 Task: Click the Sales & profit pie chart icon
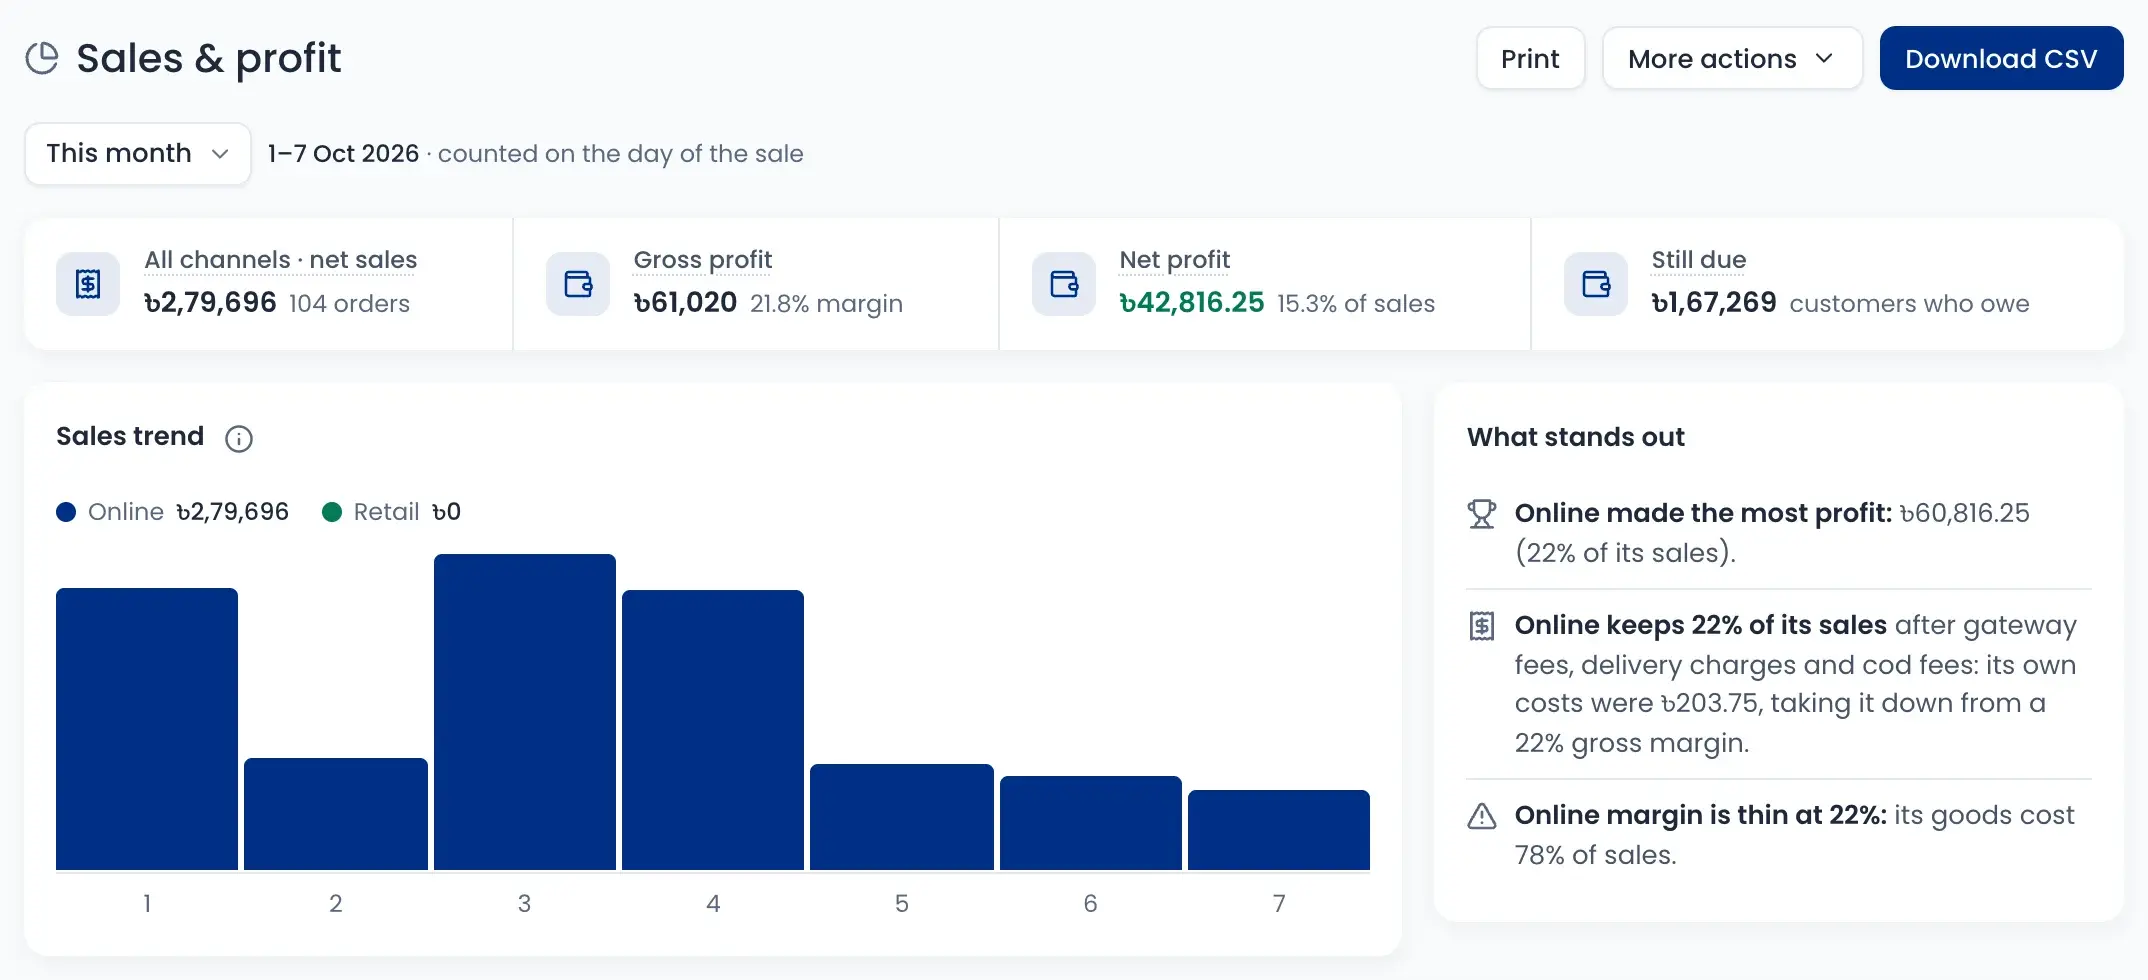pyautogui.click(x=42, y=58)
